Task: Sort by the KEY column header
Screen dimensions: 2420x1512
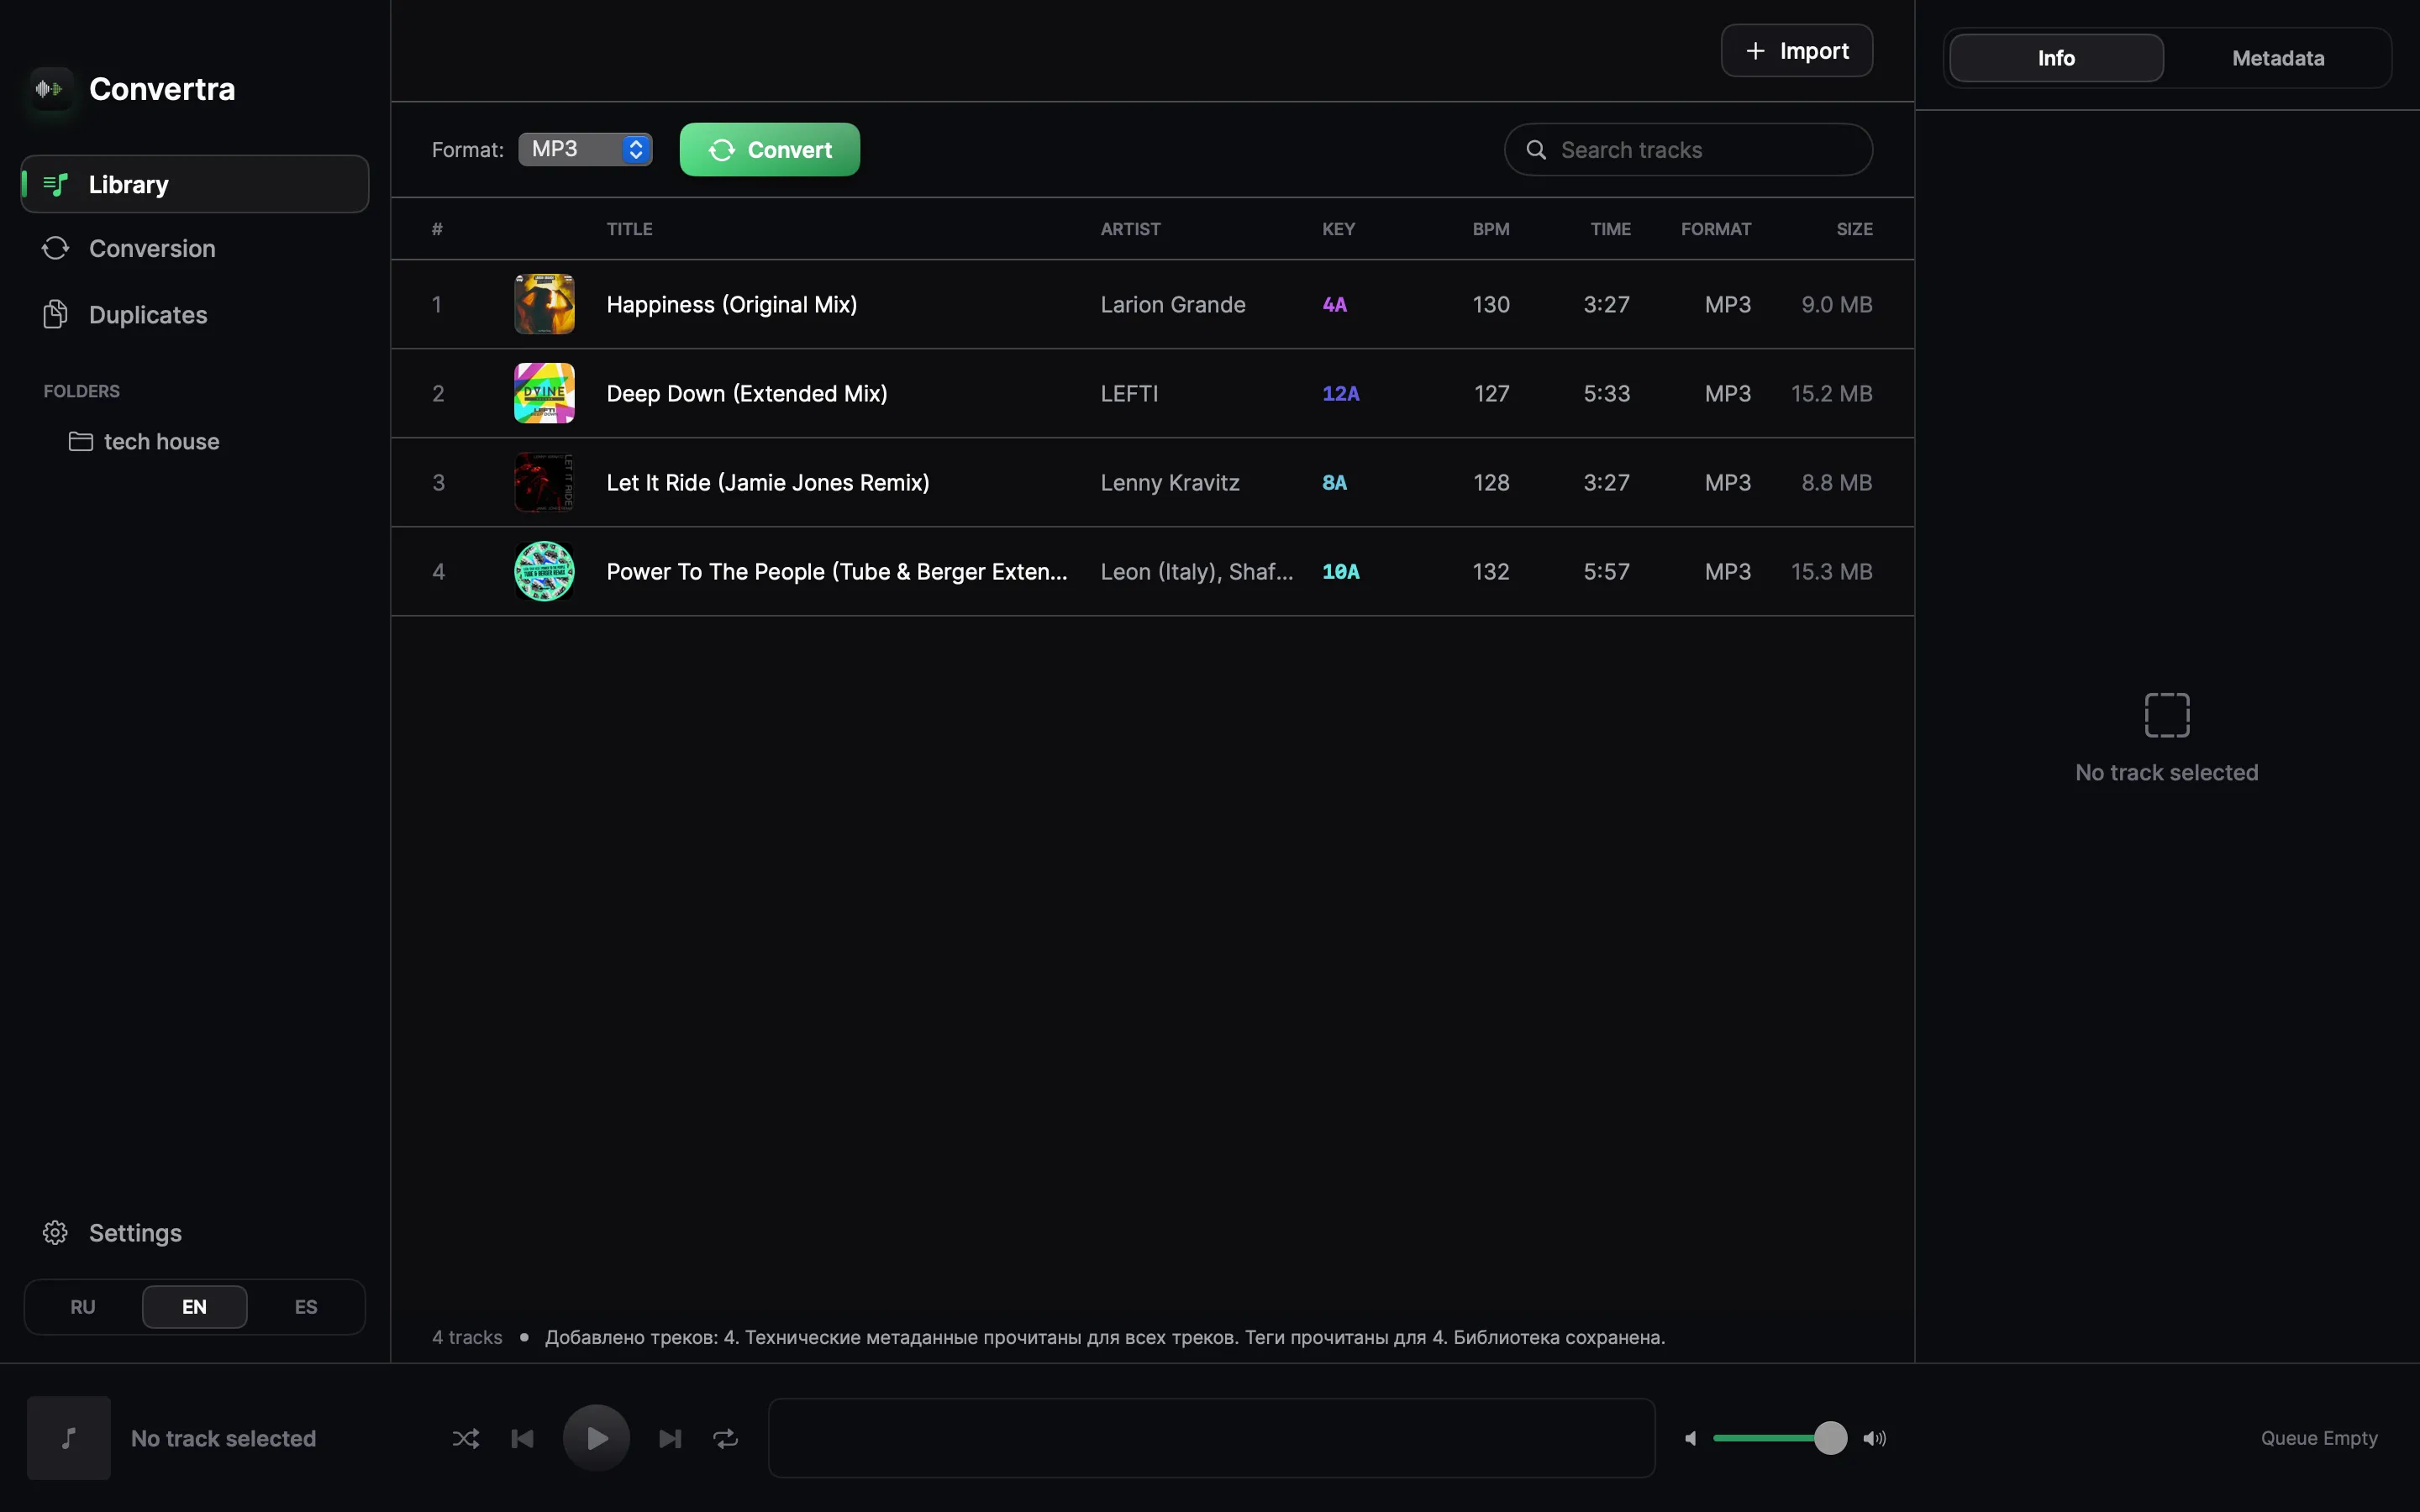Action: [1338, 229]
